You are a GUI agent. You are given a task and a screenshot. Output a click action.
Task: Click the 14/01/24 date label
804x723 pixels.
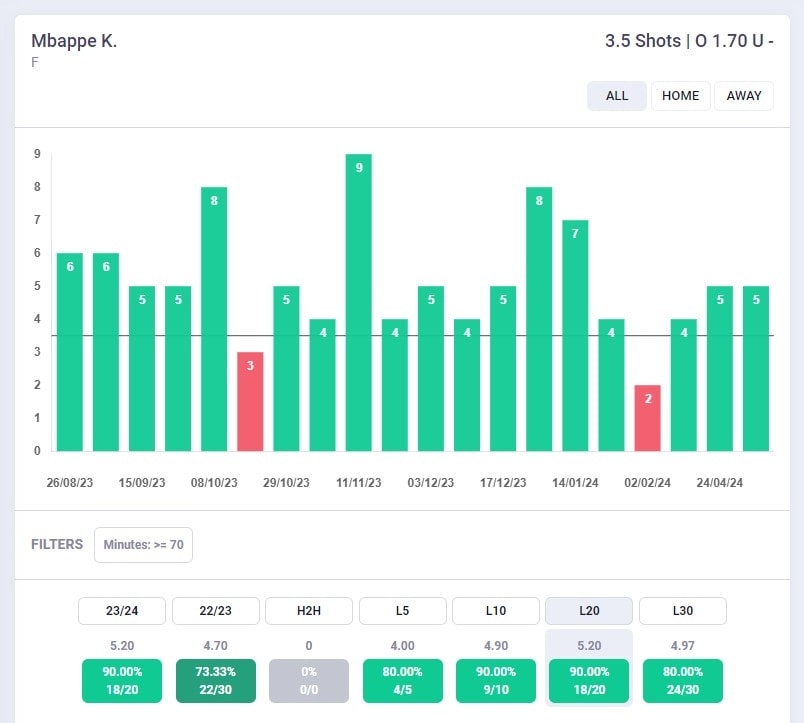pyautogui.click(x=575, y=483)
